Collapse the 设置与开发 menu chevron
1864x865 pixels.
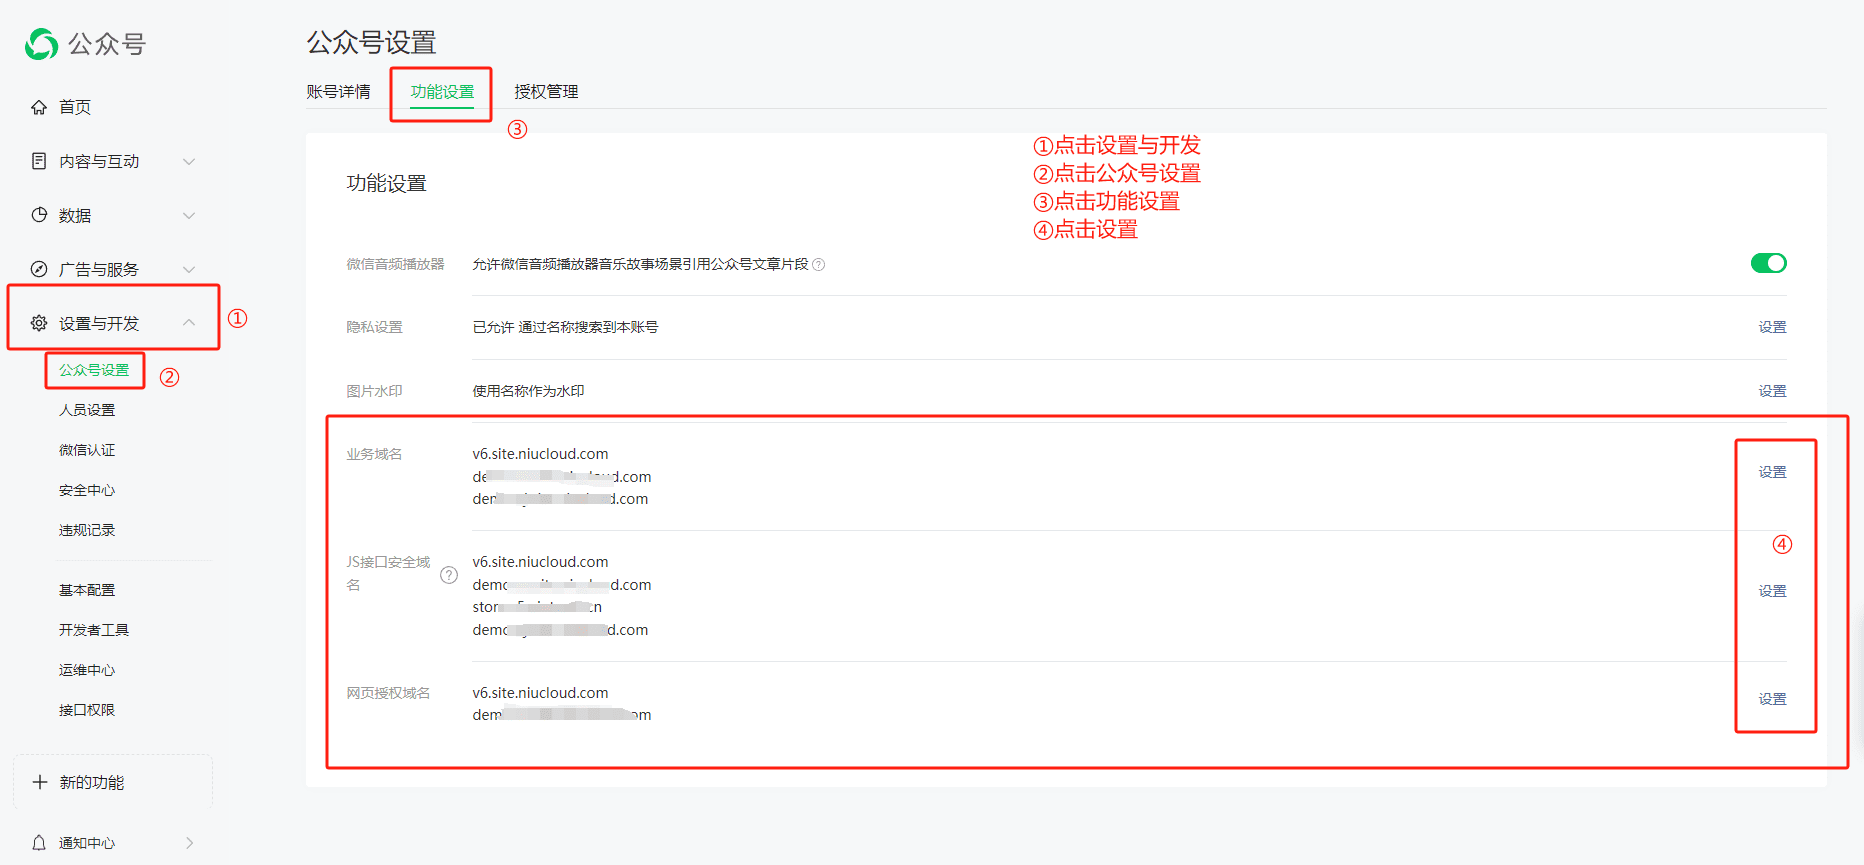(189, 323)
